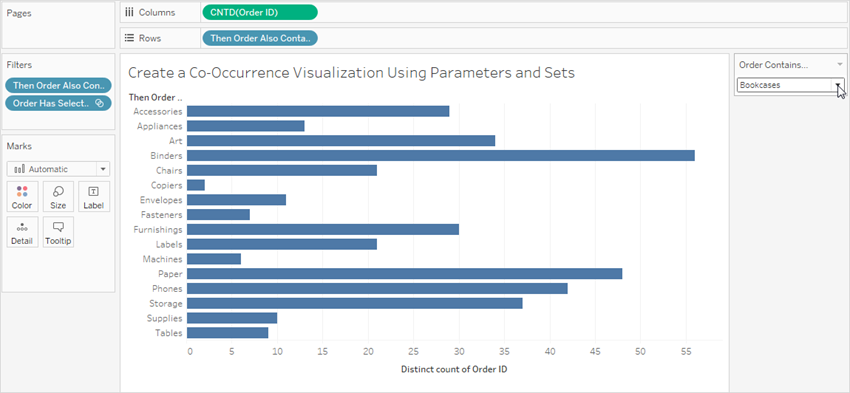The height and width of the screenshot is (393, 850).
Task: Click the Bookcases parameter value field
Action: point(784,85)
